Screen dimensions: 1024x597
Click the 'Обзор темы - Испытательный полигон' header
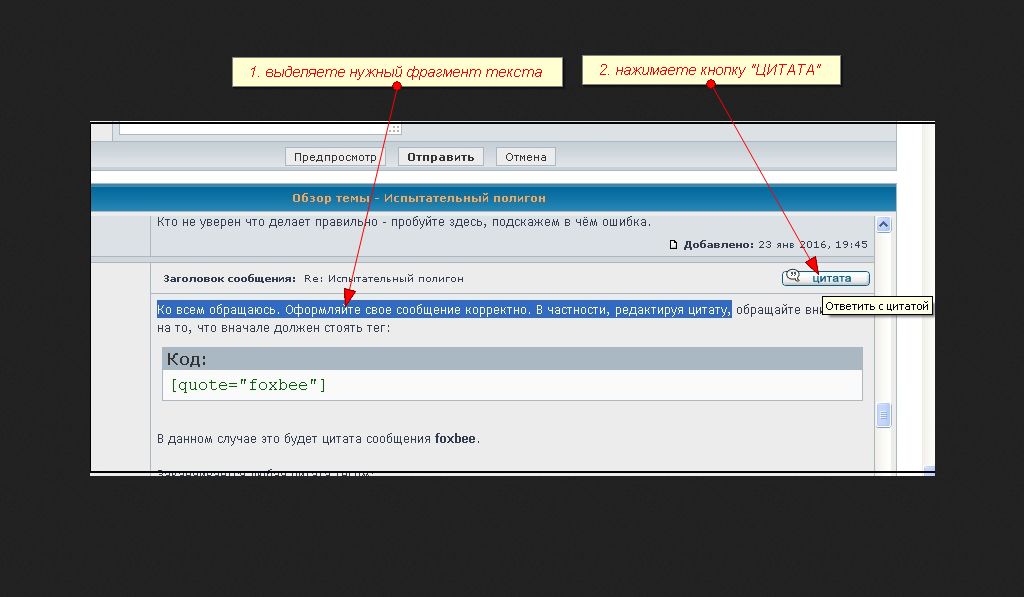click(419, 198)
